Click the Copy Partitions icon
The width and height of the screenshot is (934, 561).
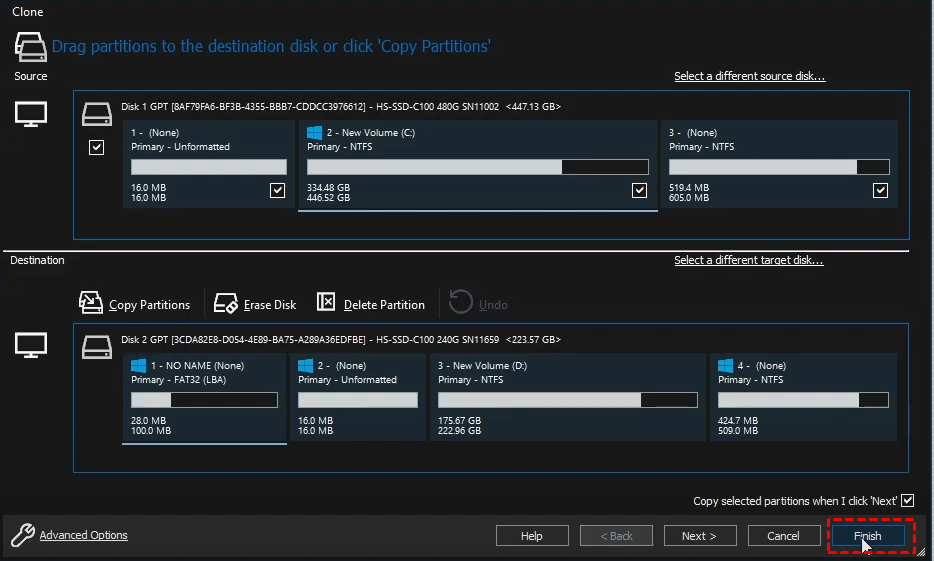tap(90, 303)
